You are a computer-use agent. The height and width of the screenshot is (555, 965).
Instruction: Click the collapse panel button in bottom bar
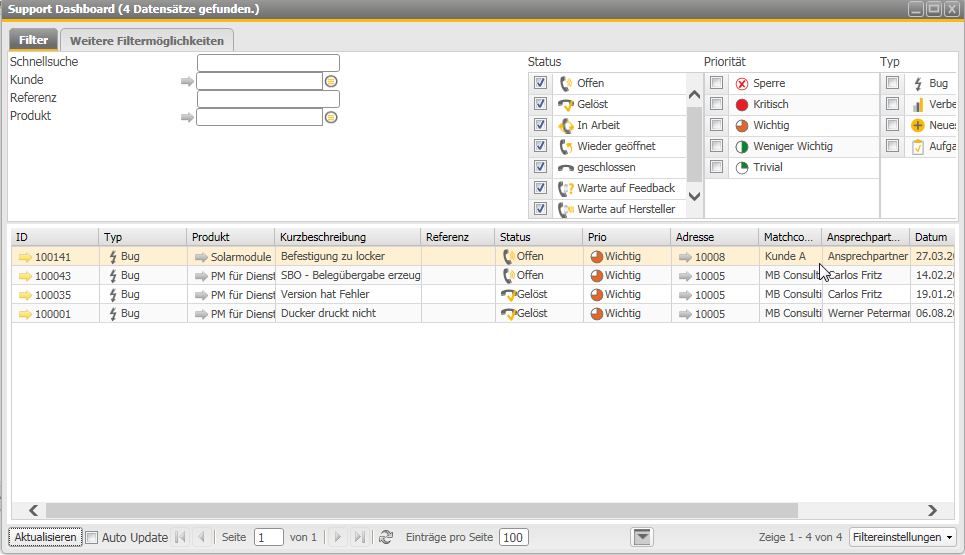pos(642,538)
